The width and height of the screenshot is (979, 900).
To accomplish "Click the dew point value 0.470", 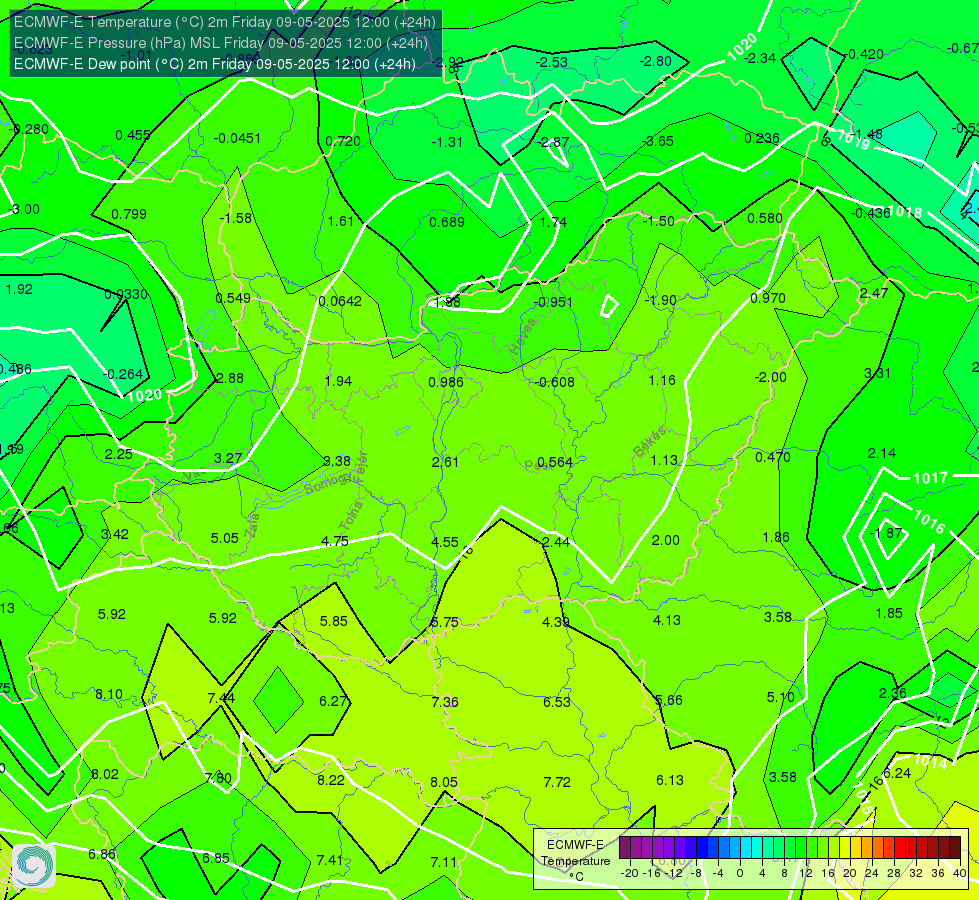I will pyautogui.click(x=773, y=458).
